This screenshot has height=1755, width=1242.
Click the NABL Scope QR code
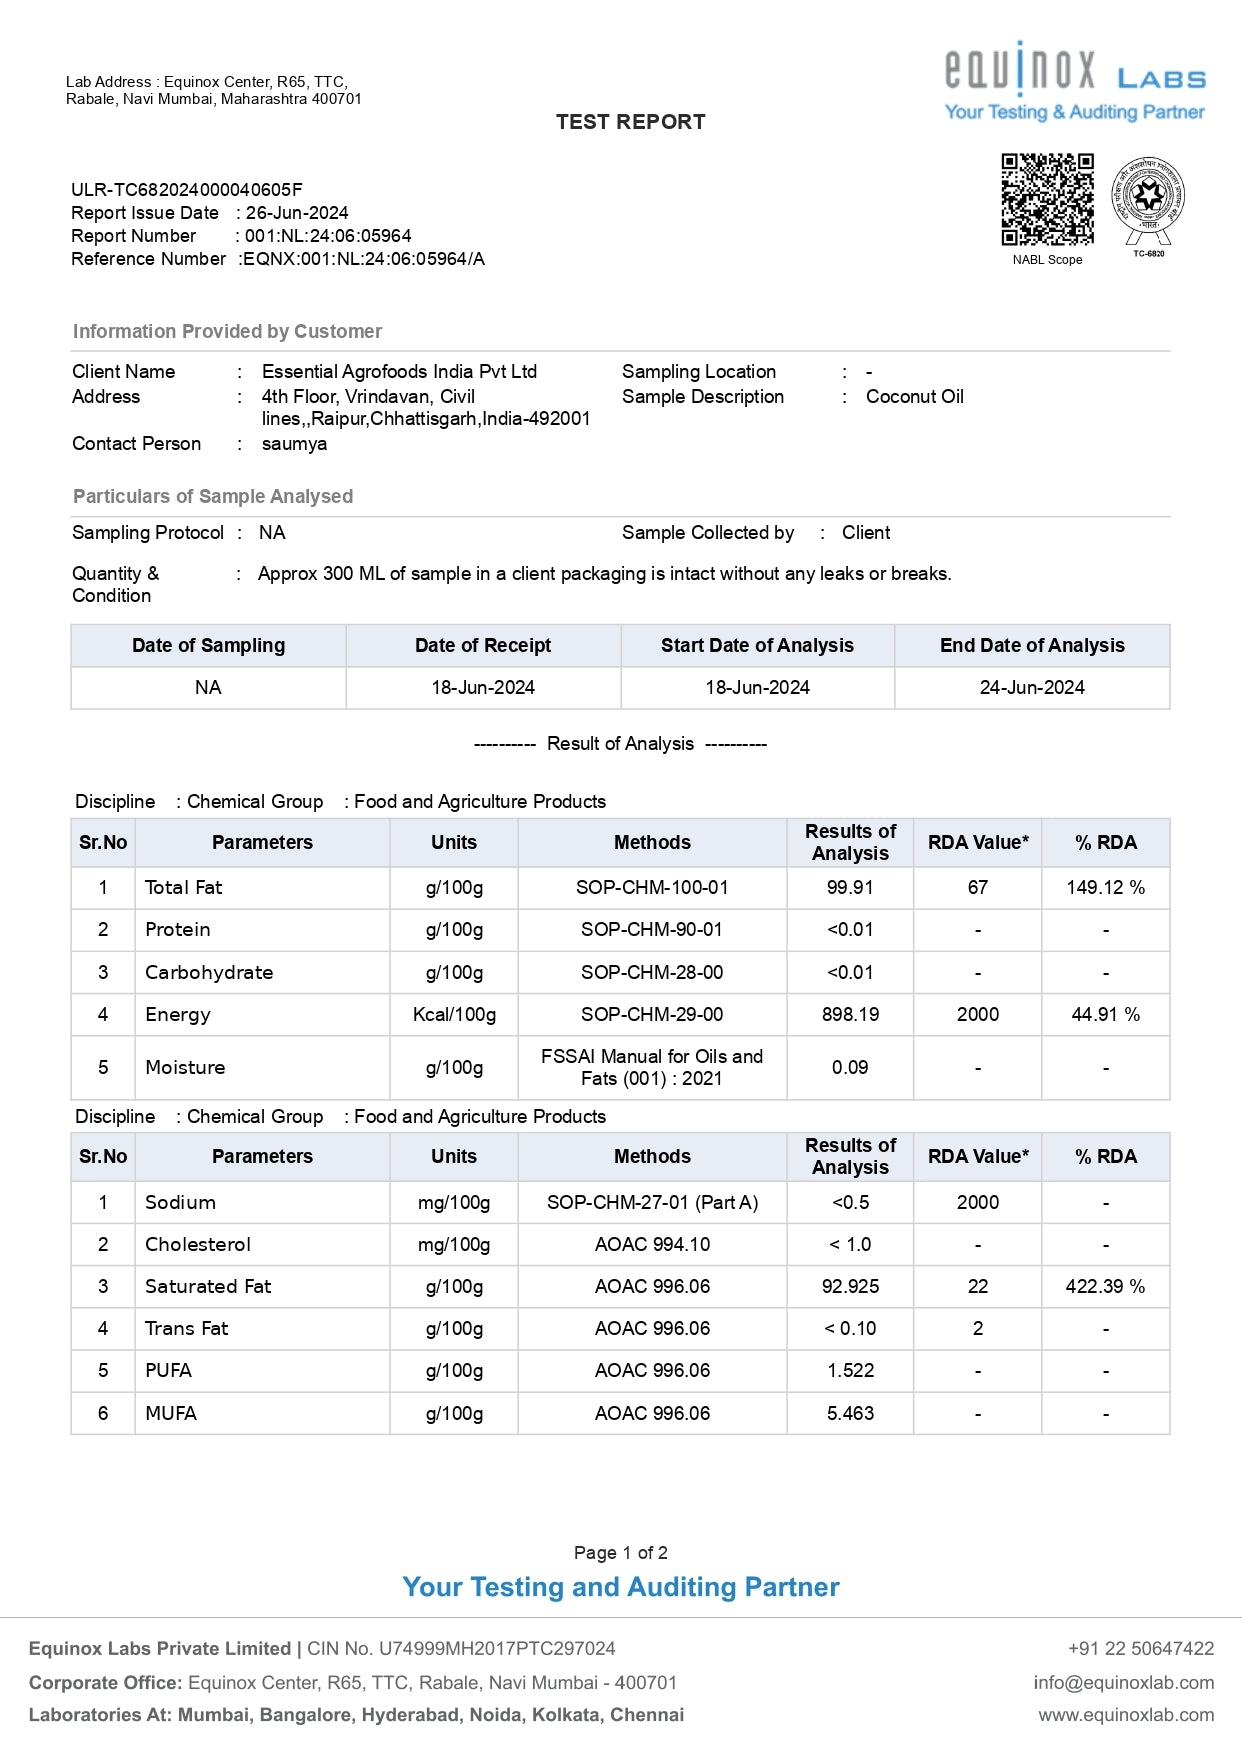point(1047,199)
